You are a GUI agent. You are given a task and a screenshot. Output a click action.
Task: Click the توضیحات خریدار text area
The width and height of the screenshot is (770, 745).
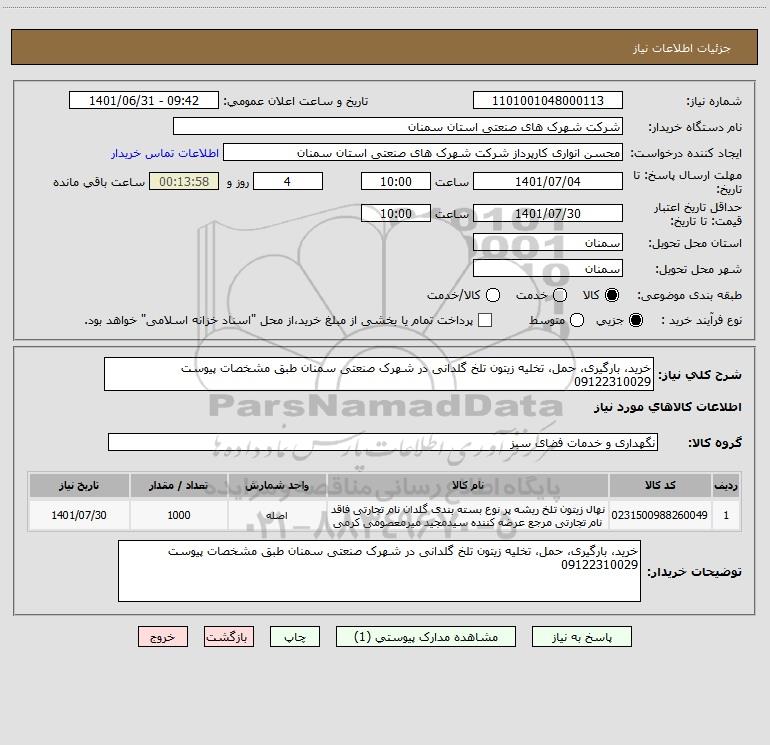click(x=380, y=571)
